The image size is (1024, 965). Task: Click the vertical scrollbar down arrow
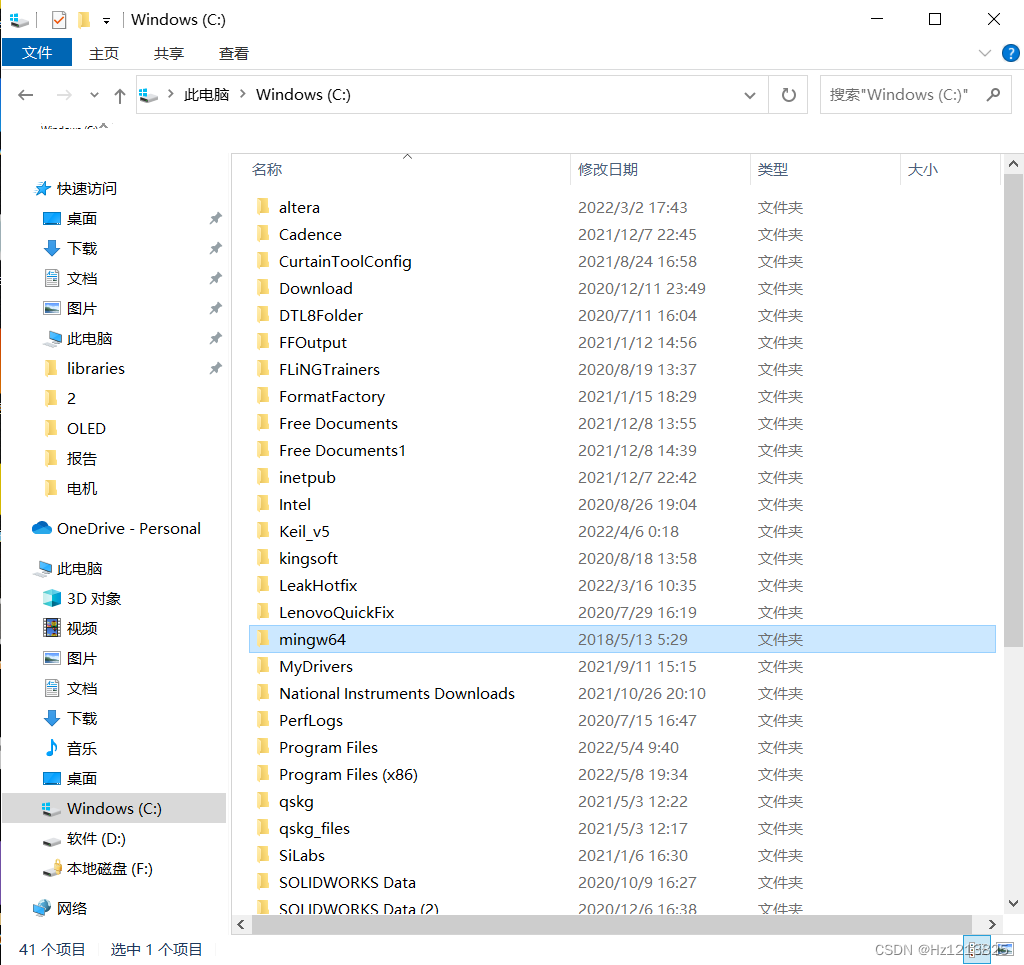(1013, 904)
